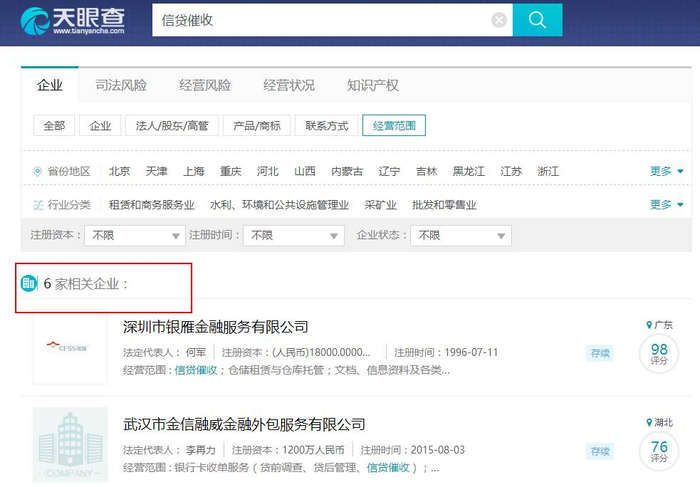Viewport: 700px width, 487px height.
Task: Click the magnifier search button
Action: tap(537, 20)
